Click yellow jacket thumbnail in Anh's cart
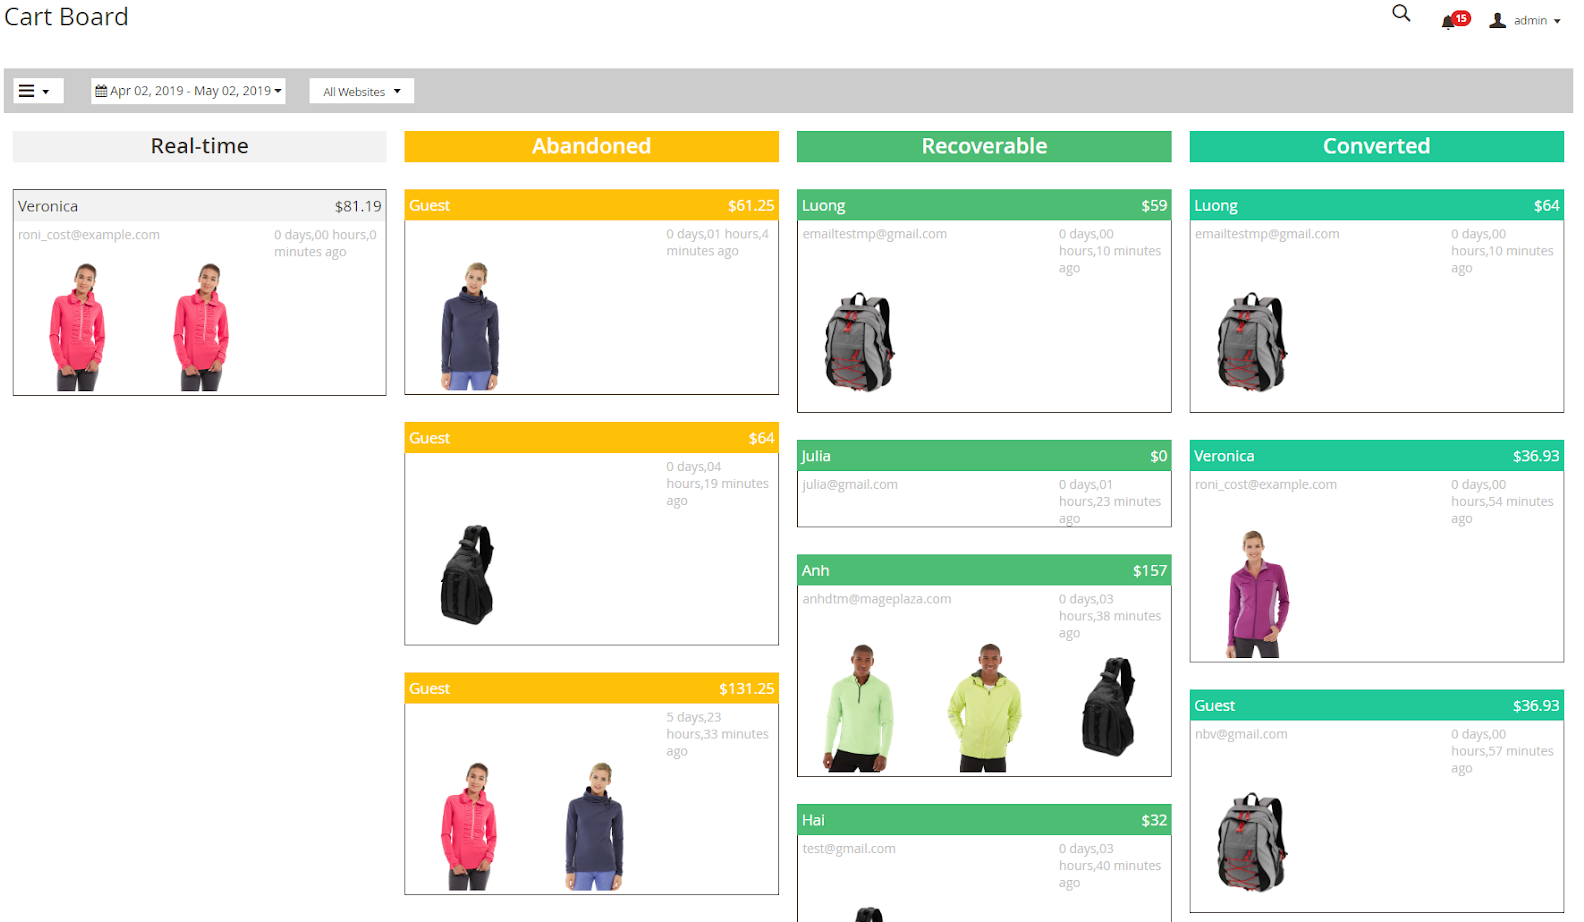This screenshot has height=922, width=1584. click(x=985, y=708)
